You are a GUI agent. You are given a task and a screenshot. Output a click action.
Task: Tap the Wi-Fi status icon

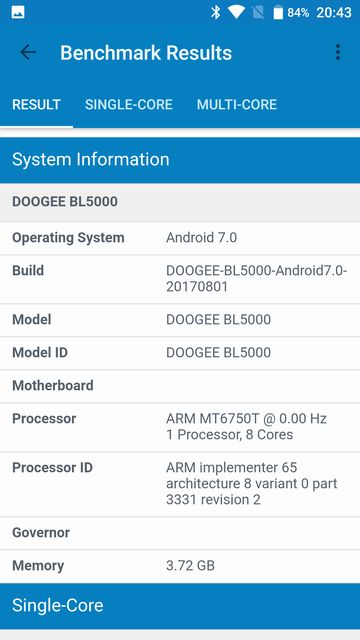tap(236, 12)
